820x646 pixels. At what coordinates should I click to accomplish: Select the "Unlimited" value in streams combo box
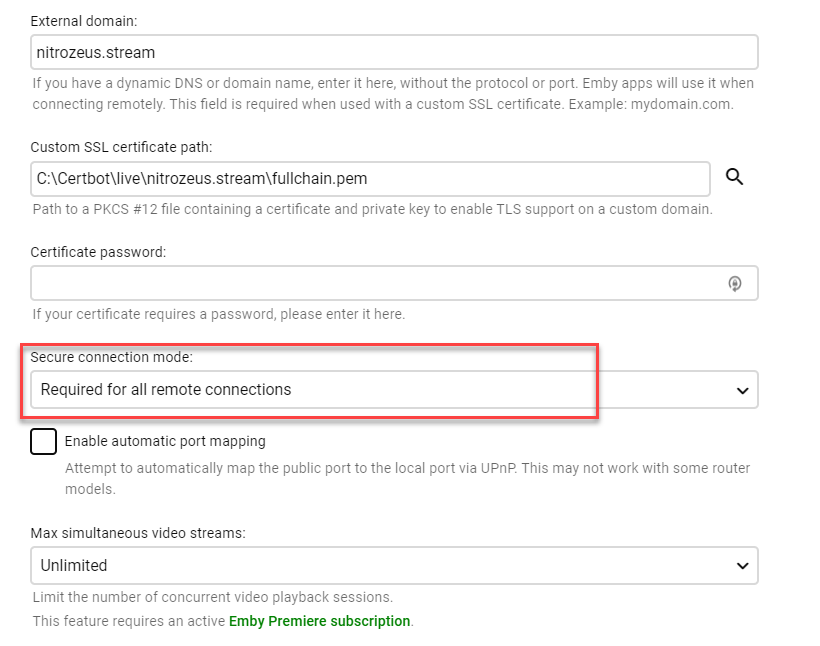pyautogui.click(x=74, y=566)
